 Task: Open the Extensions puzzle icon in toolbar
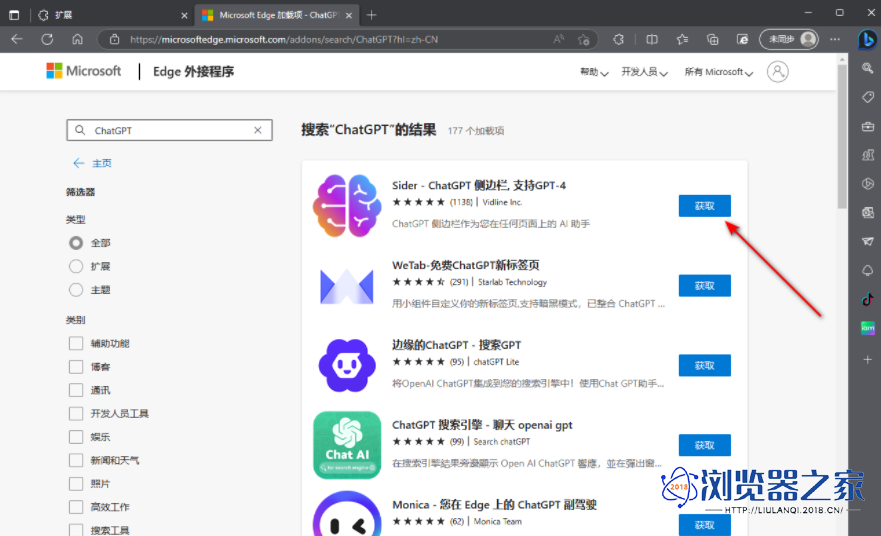click(619, 39)
